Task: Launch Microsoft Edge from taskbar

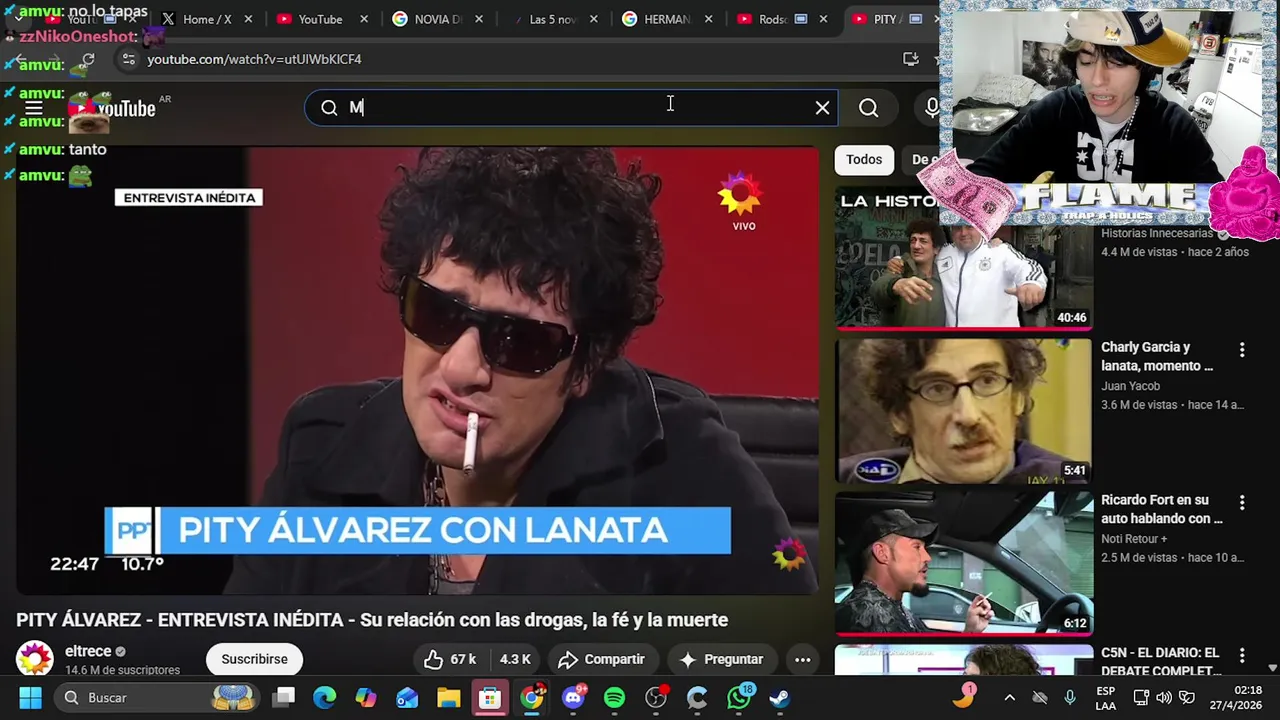Action: (324, 697)
